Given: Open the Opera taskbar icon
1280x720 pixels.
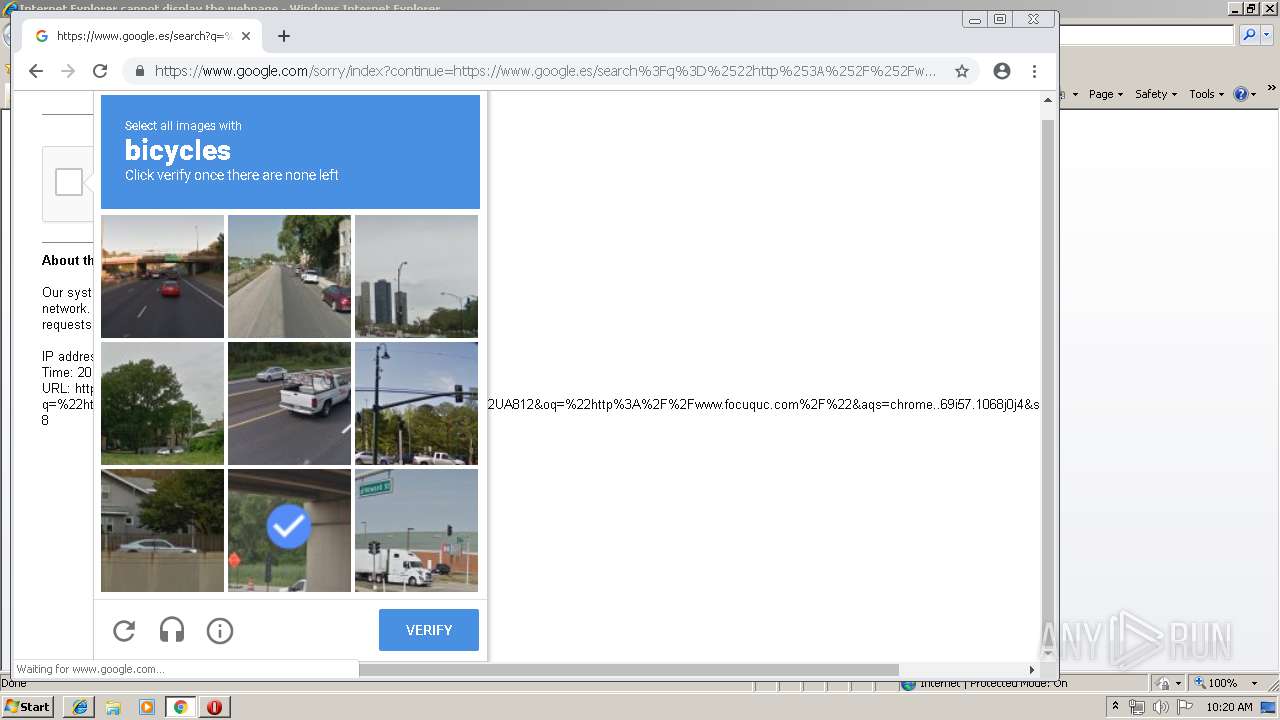Looking at the screenshot, I should click(x=214, y=707).
